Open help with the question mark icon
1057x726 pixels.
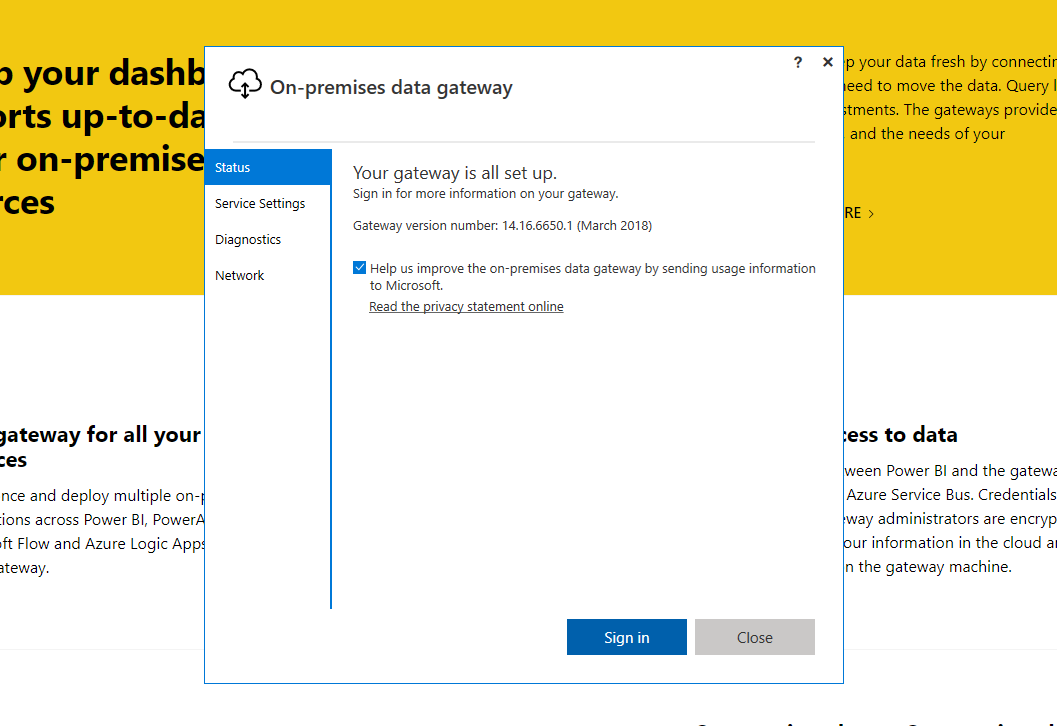pyautogui.click(x=798, y=62)
